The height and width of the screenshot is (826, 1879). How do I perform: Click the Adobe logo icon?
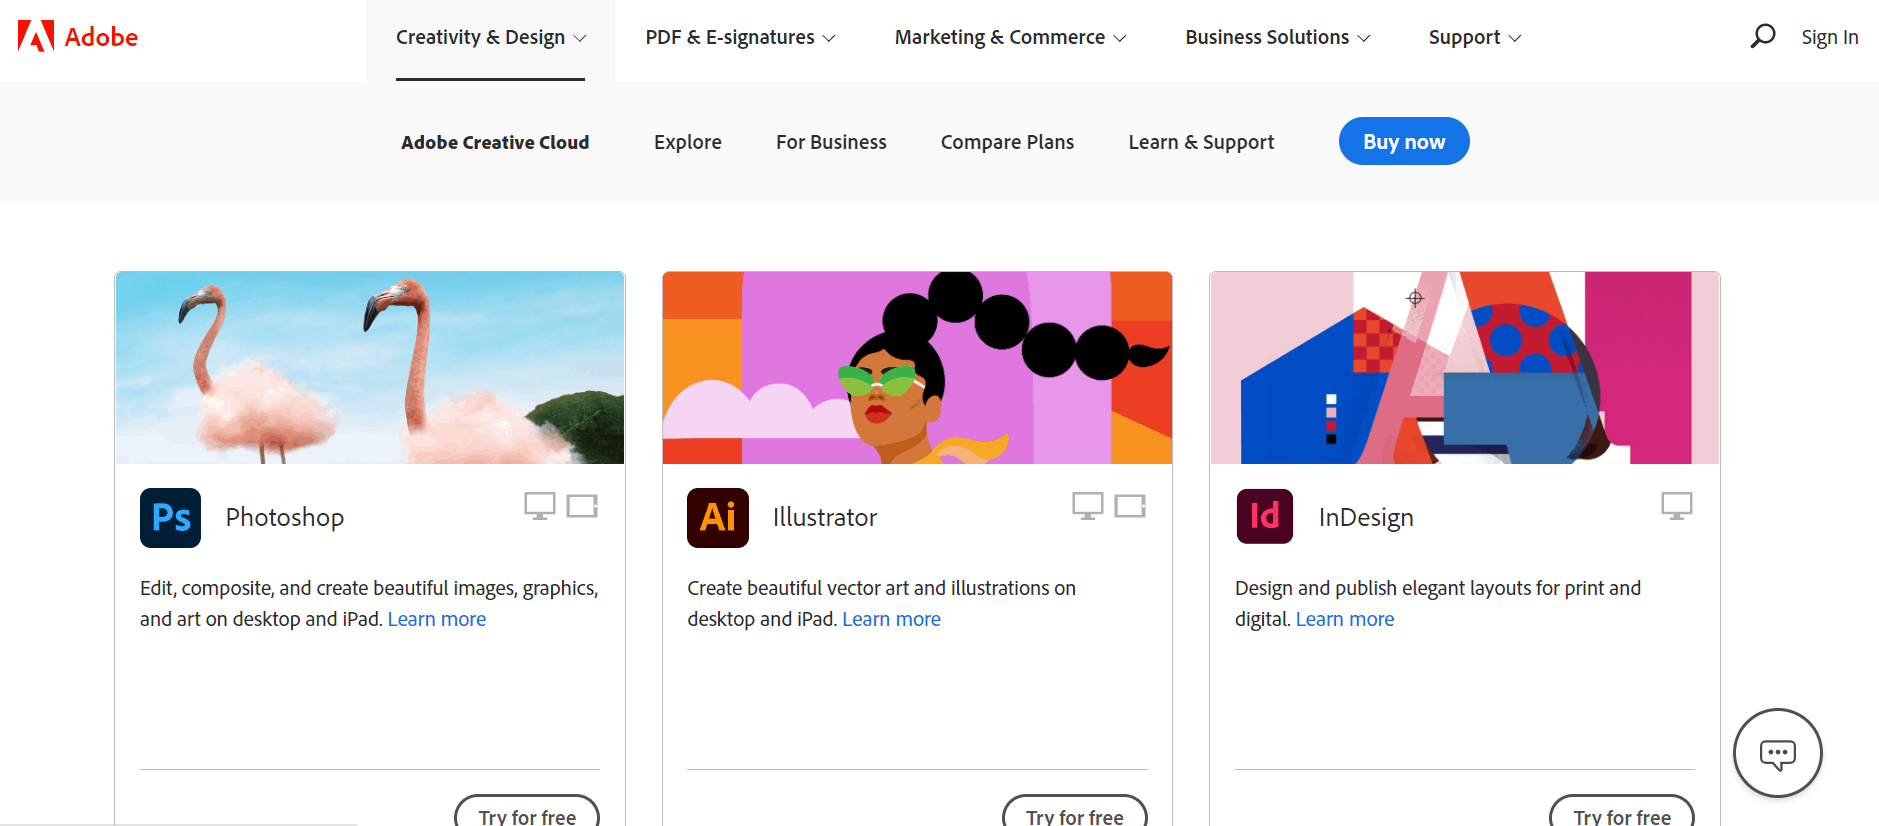[x=36, y=36]
